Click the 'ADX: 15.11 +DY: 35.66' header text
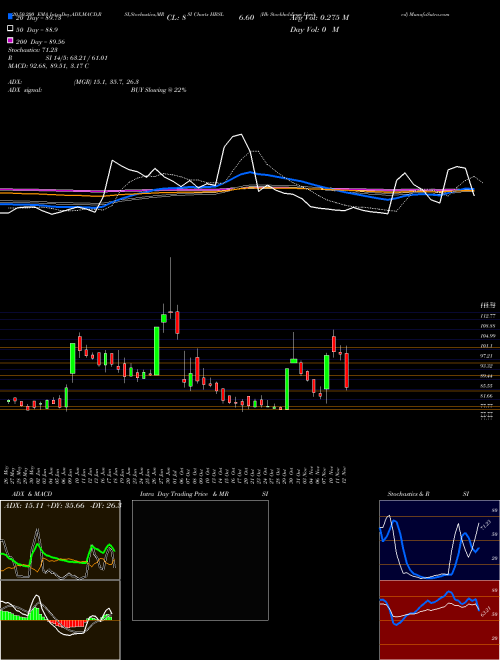The width and height of the screenshot is (500, 660). (x=44, y=505)
